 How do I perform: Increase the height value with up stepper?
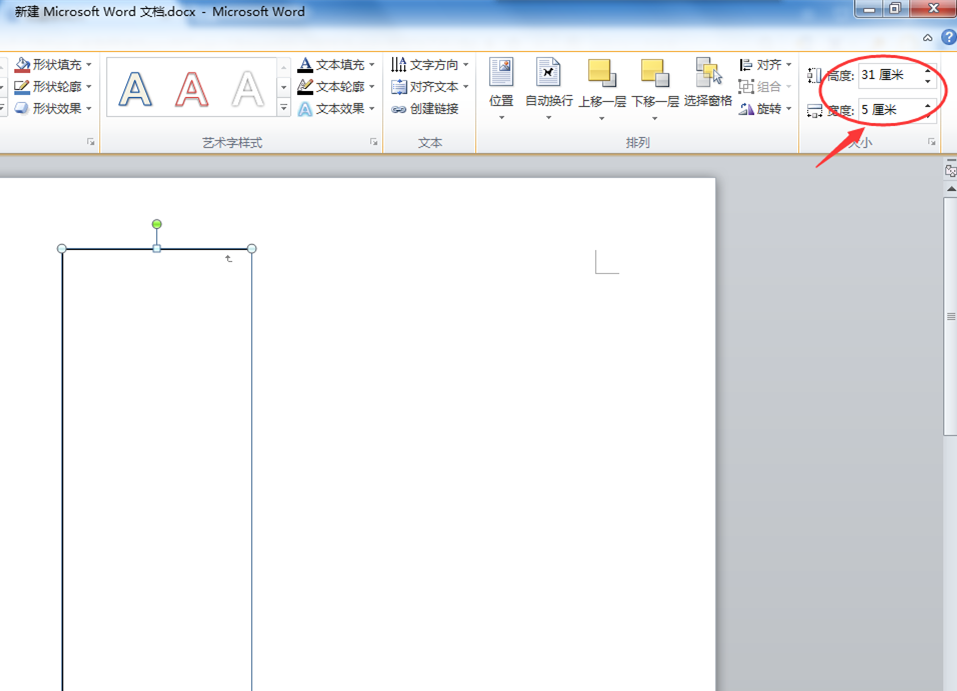click(x=928, y=70)
